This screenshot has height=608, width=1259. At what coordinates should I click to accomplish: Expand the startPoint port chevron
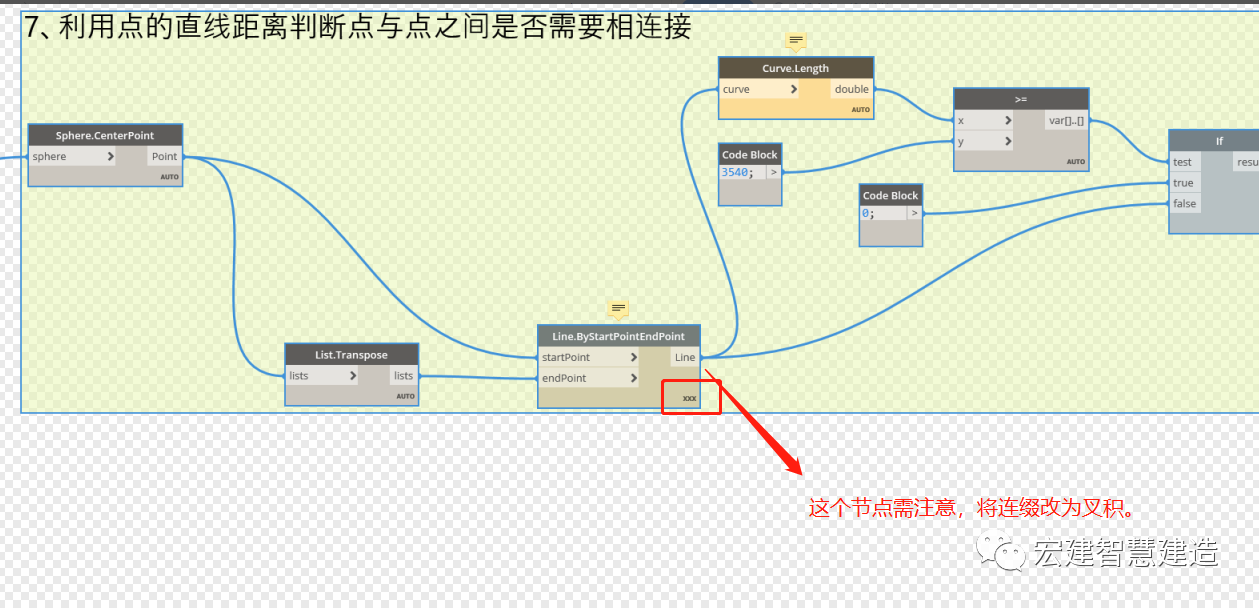[x=634, y=357]
